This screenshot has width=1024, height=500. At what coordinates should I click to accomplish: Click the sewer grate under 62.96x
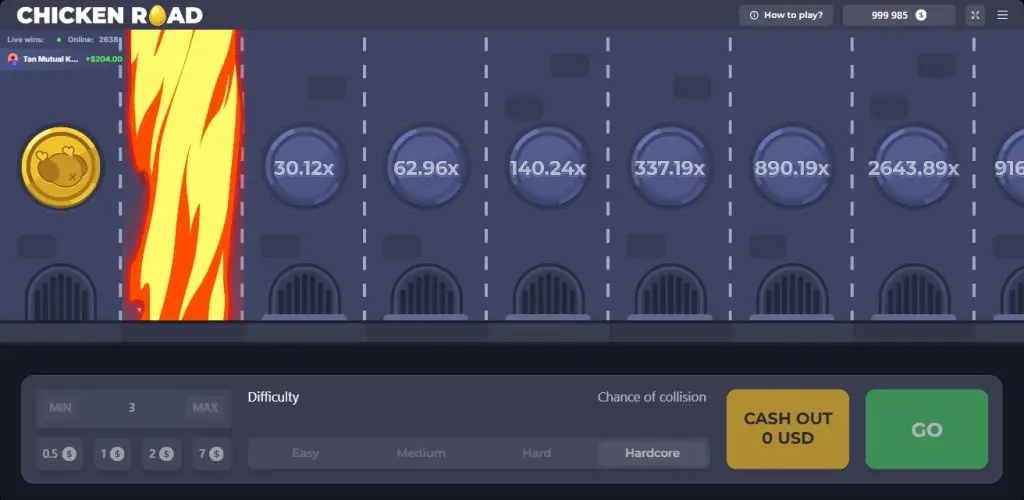click(x=426, y=292)
